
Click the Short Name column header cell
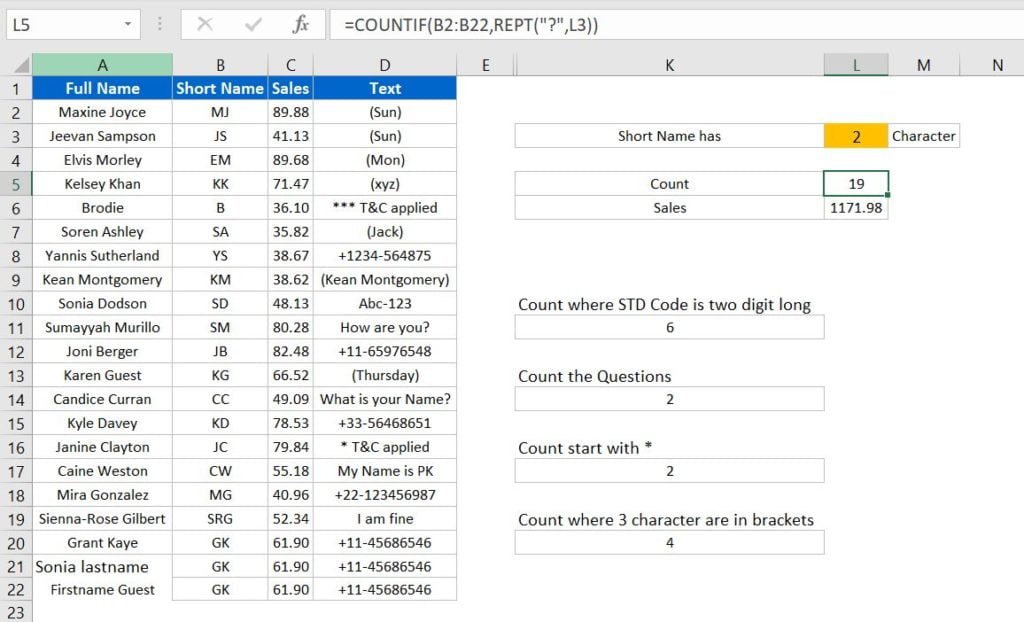click(219, 88)
